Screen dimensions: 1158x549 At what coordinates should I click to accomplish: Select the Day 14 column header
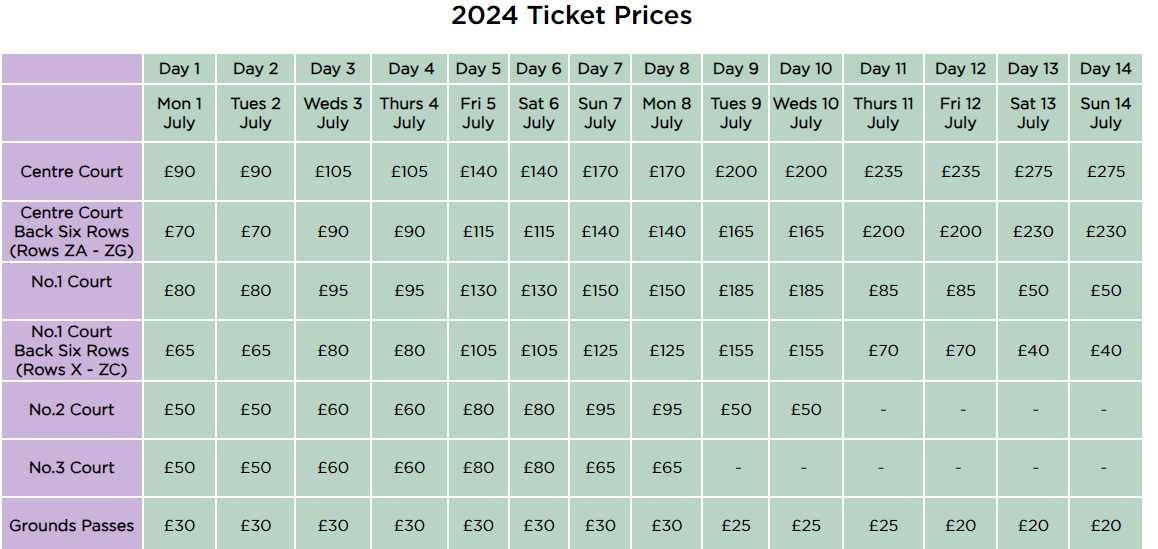[1106, 69]
